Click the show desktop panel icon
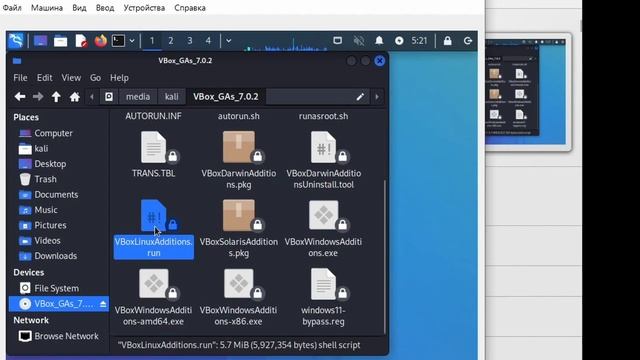 (40, 41)
